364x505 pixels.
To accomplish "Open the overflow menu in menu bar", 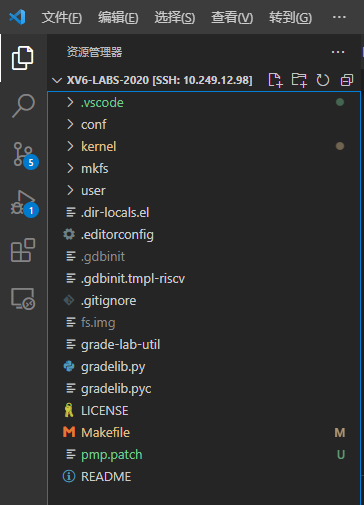I will [339, 17].
